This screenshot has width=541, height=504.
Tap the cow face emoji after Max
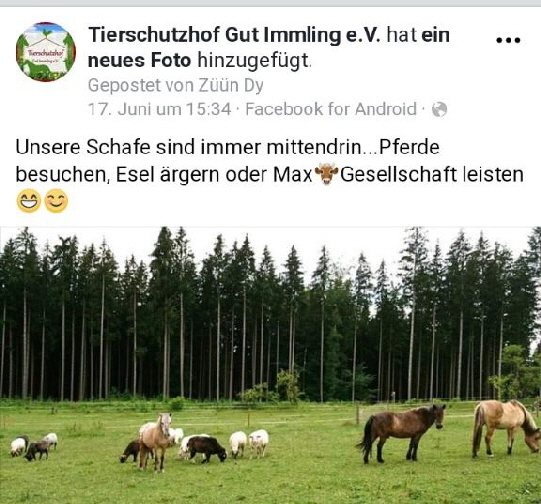click(326, 174)
